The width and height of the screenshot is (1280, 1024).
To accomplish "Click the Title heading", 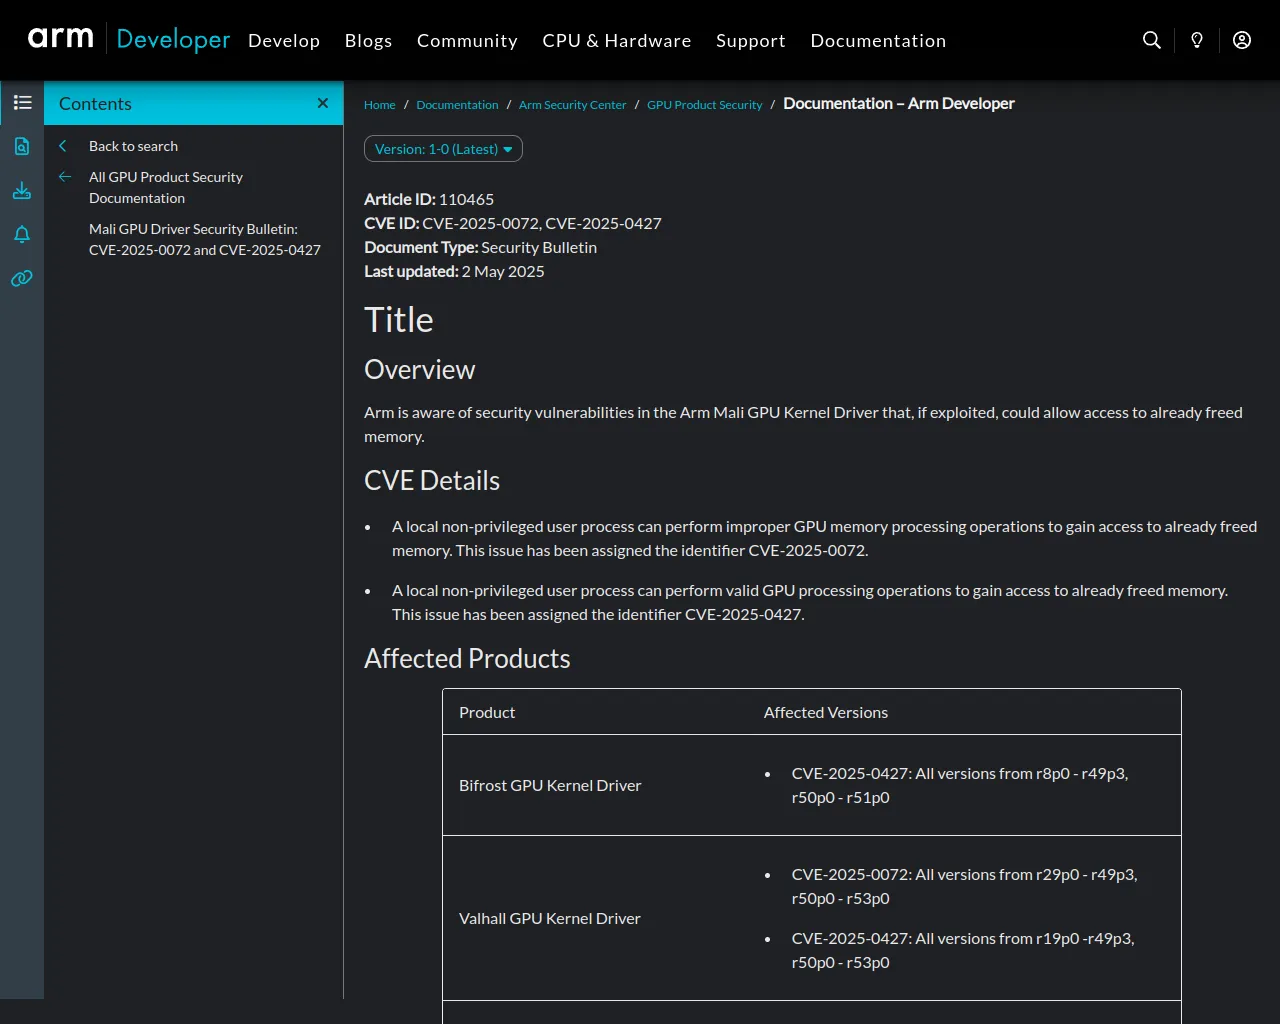I will click(399, 320).
